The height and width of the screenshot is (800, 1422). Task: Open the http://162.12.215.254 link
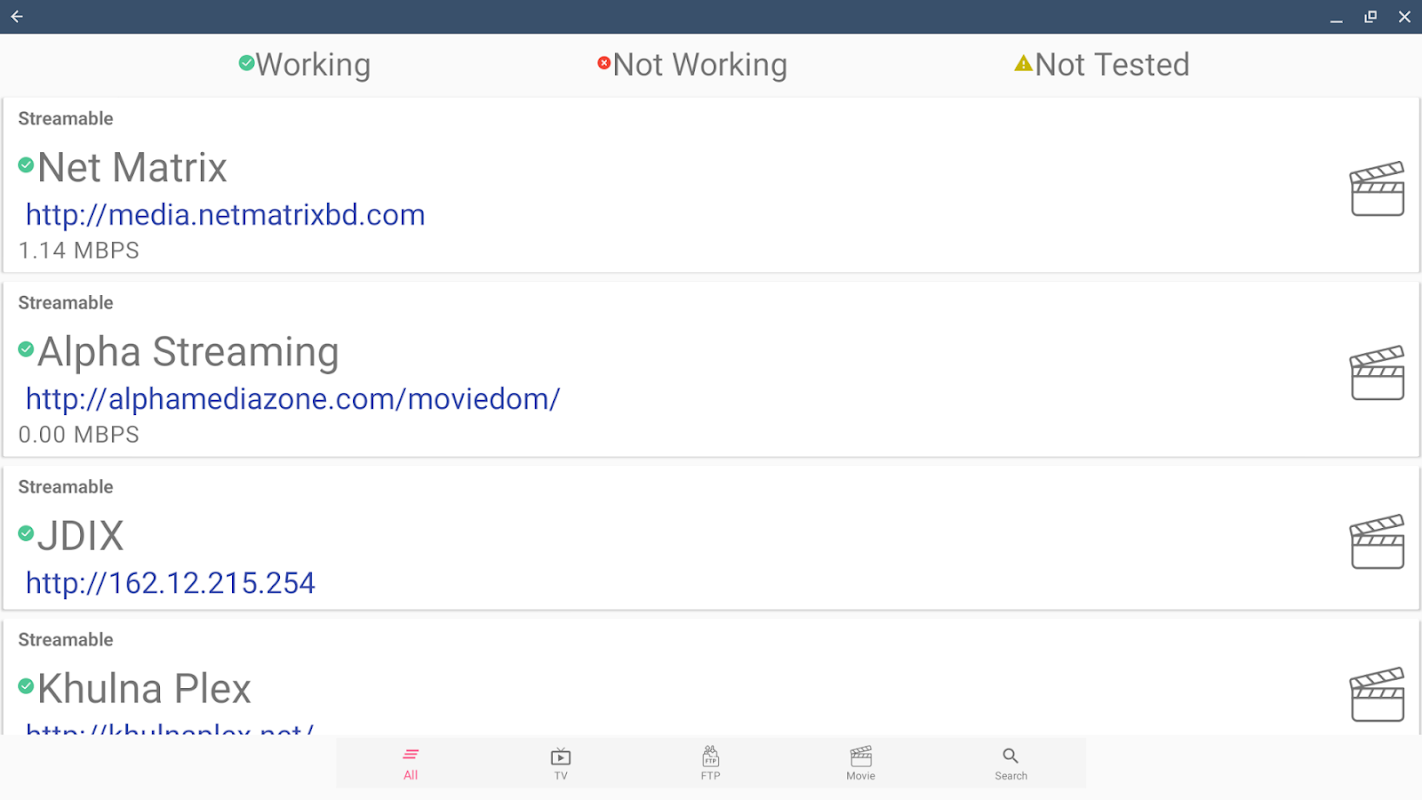171,583
